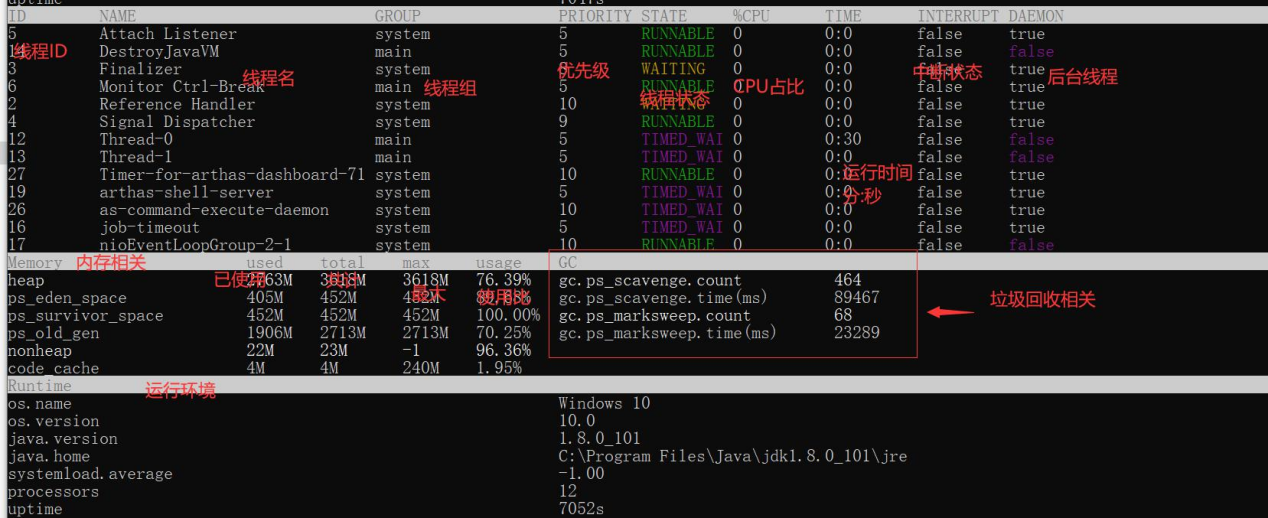Click the java.version label

[62, 439]
